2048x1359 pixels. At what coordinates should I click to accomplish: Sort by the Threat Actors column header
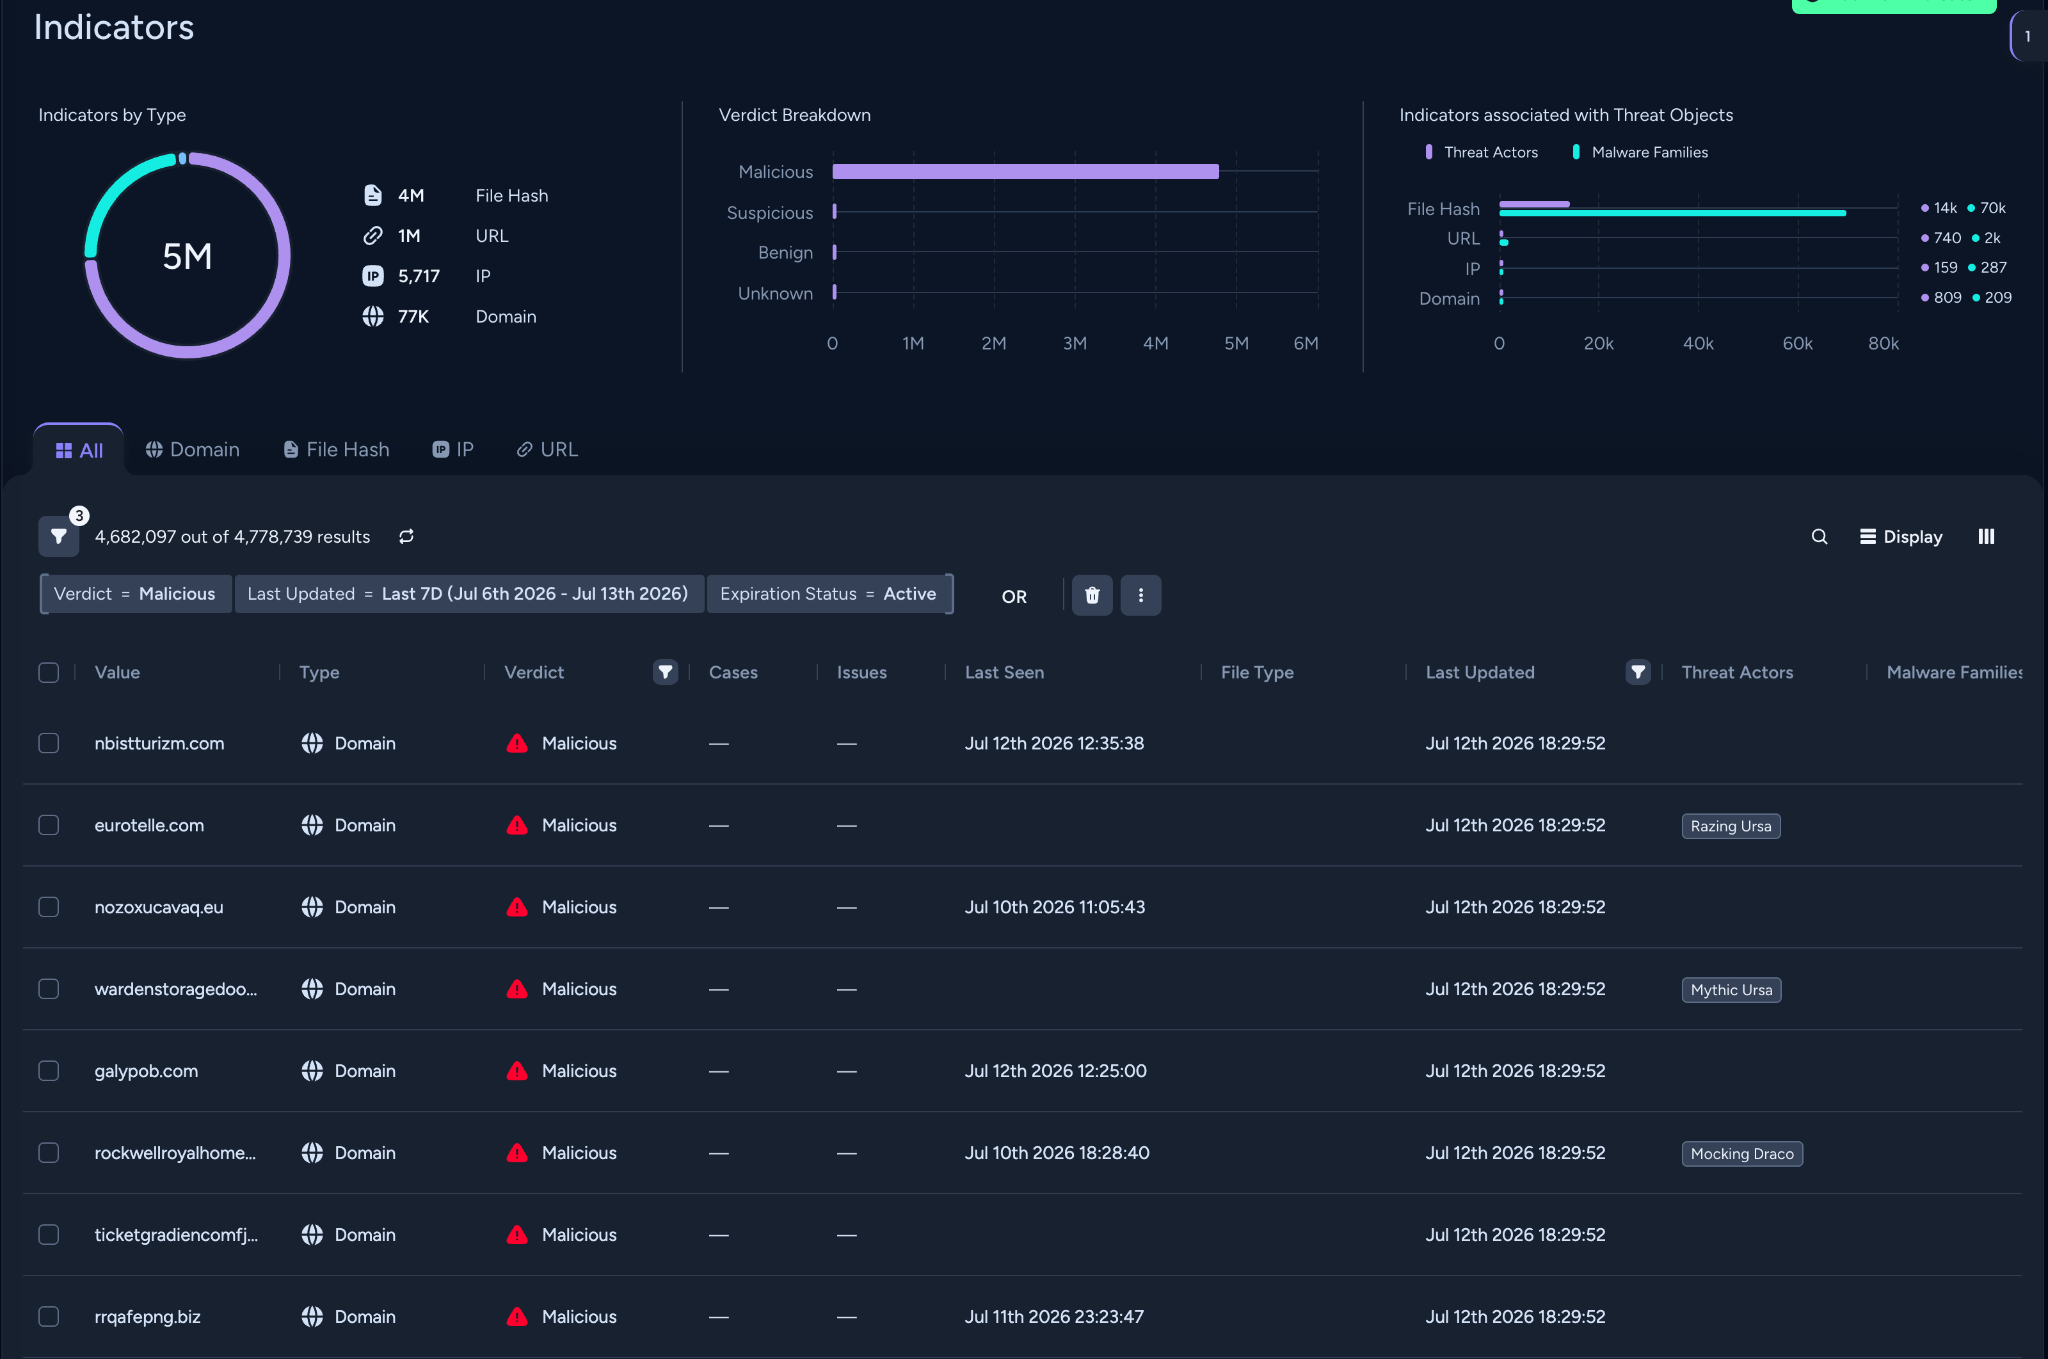pyautogui.click(x=1737, y=672)
